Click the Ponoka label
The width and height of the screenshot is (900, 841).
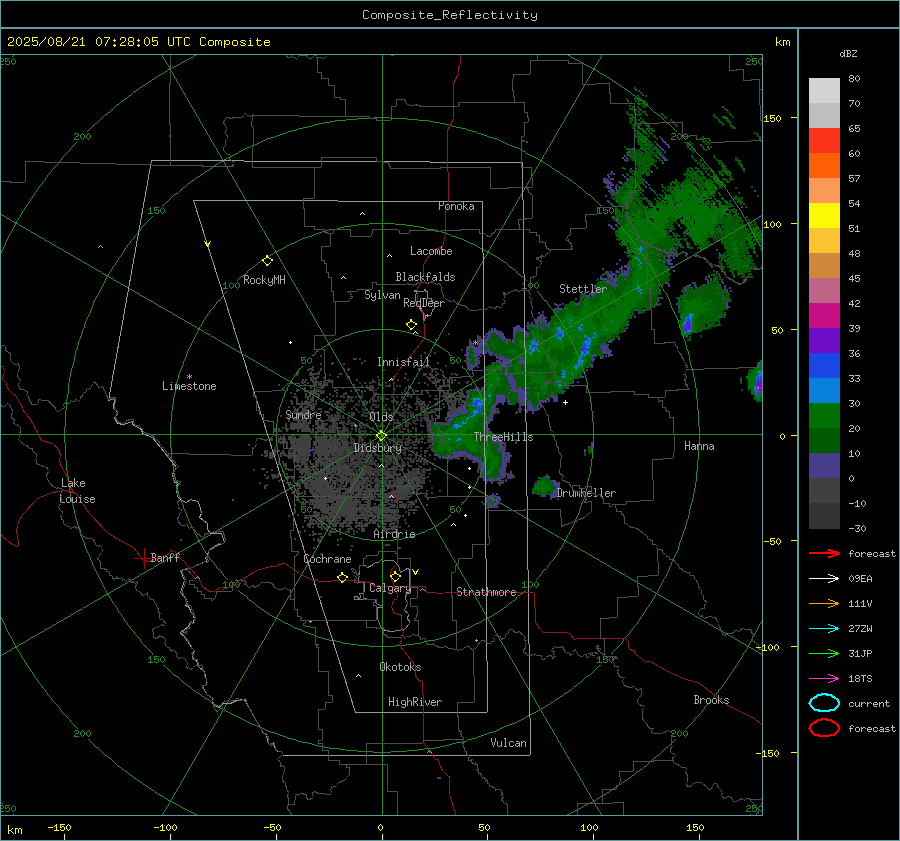click(x=456, y=206)
